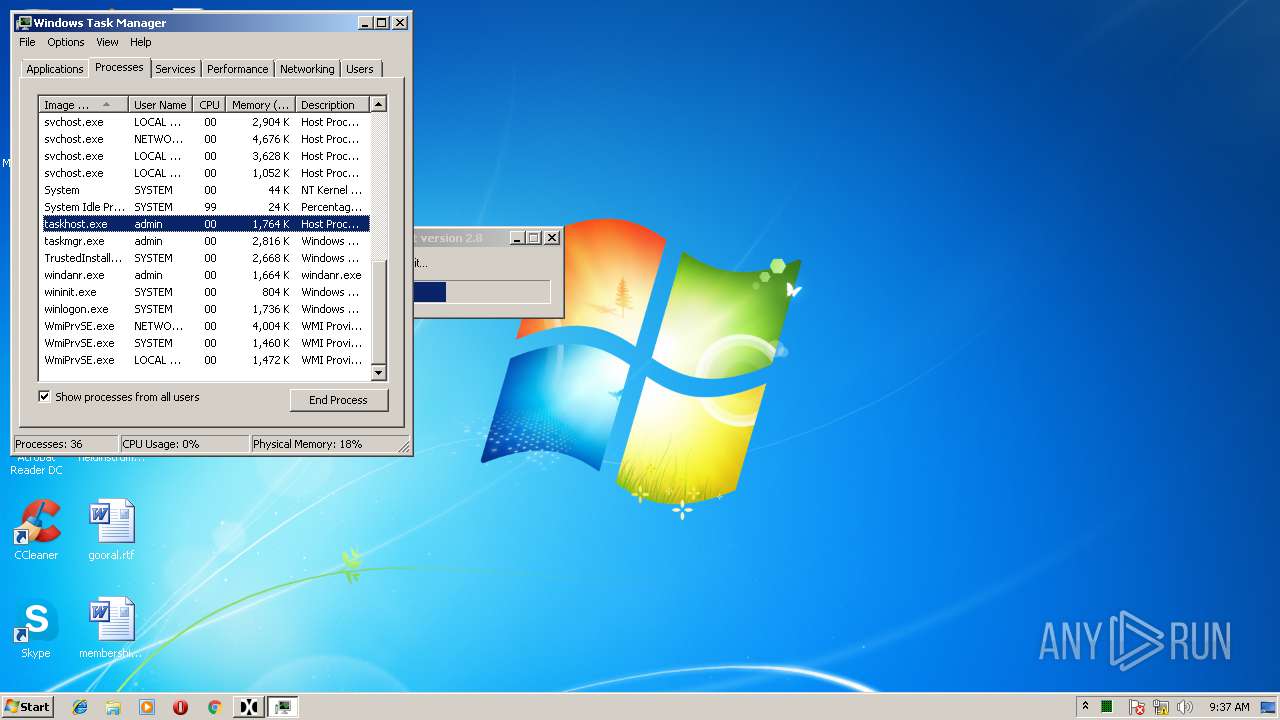Select the CCleaner desktop shortcut
The height and width of the screenshot is (720, 1280).
click(x=36, y=531)
